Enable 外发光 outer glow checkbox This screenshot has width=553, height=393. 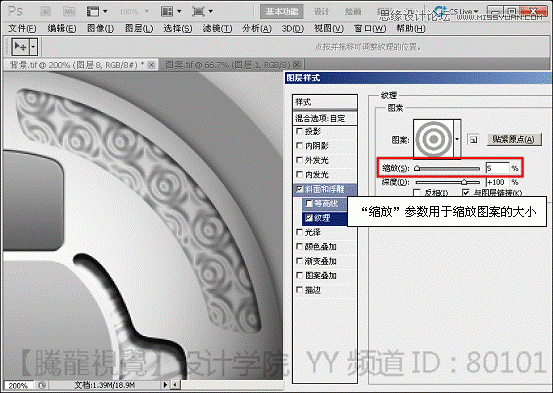[299, 160]
